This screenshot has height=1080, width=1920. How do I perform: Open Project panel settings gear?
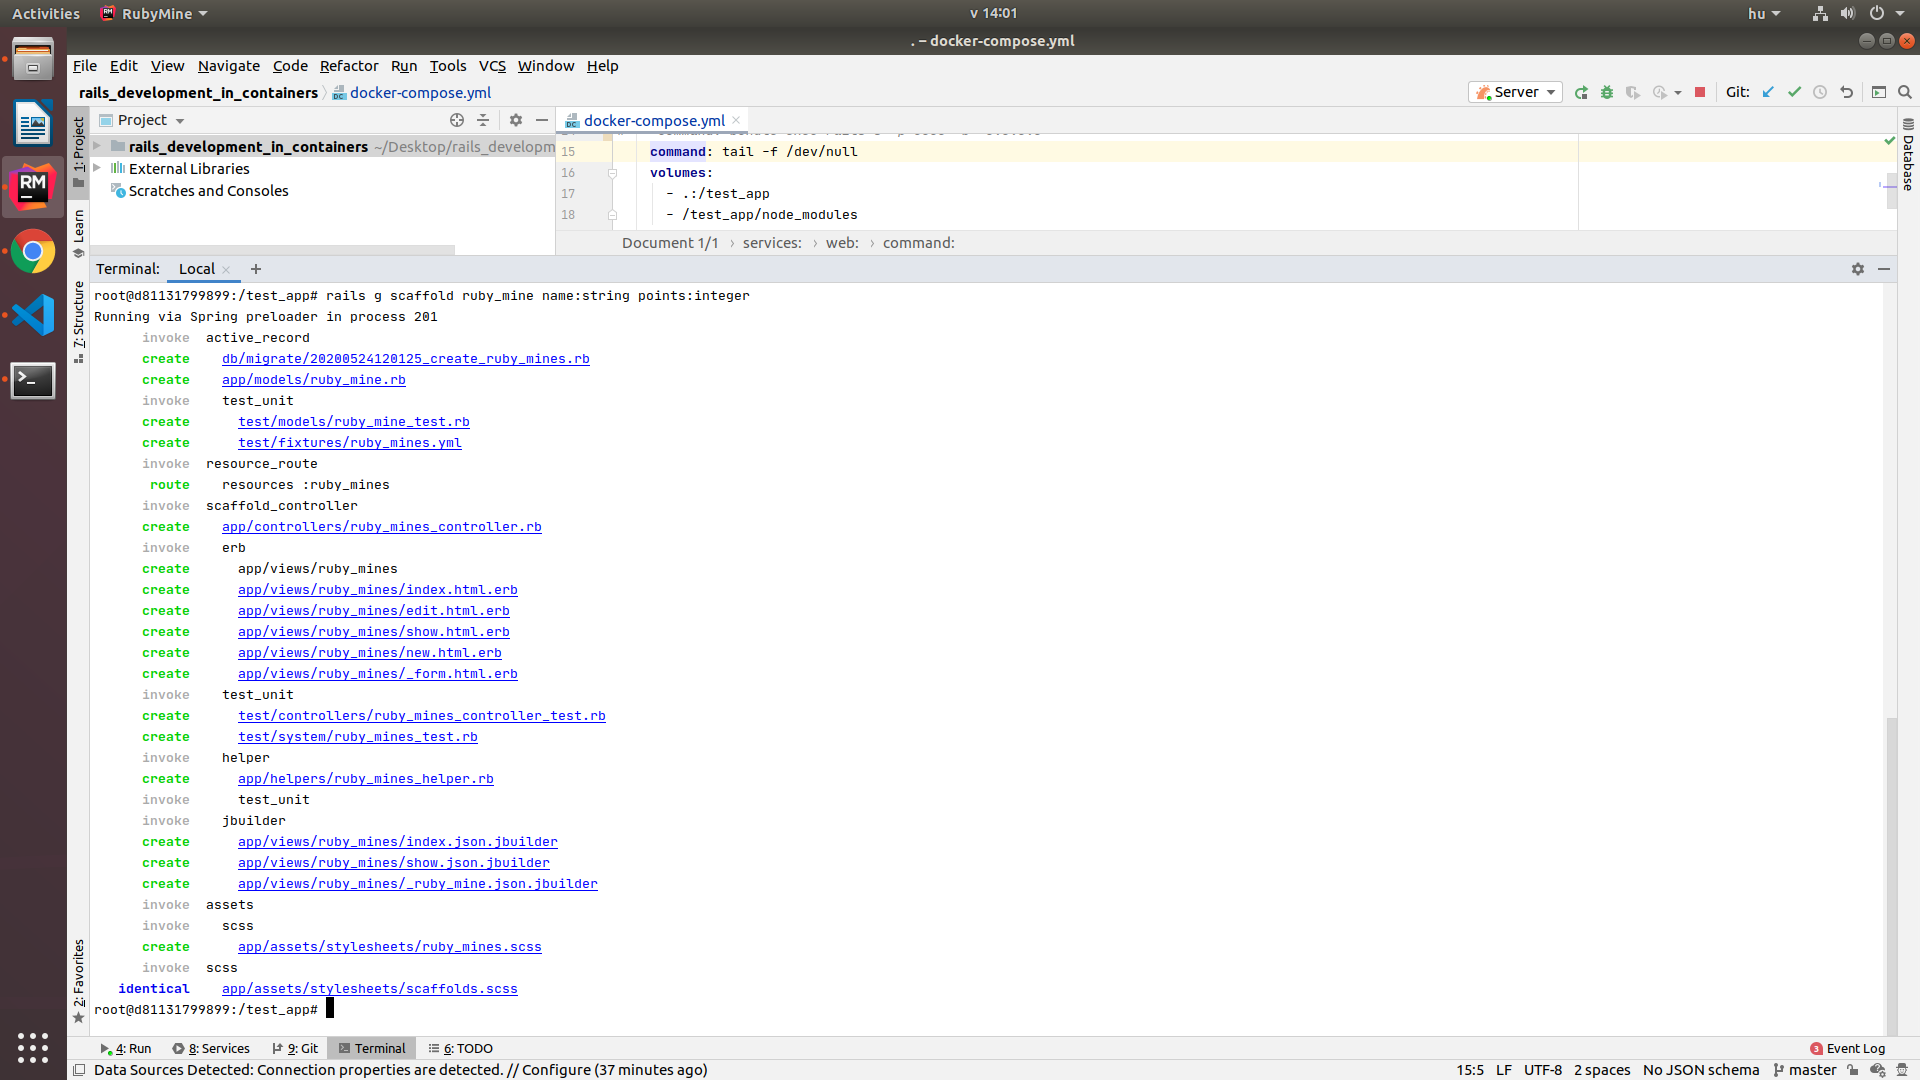click(516, 120)
